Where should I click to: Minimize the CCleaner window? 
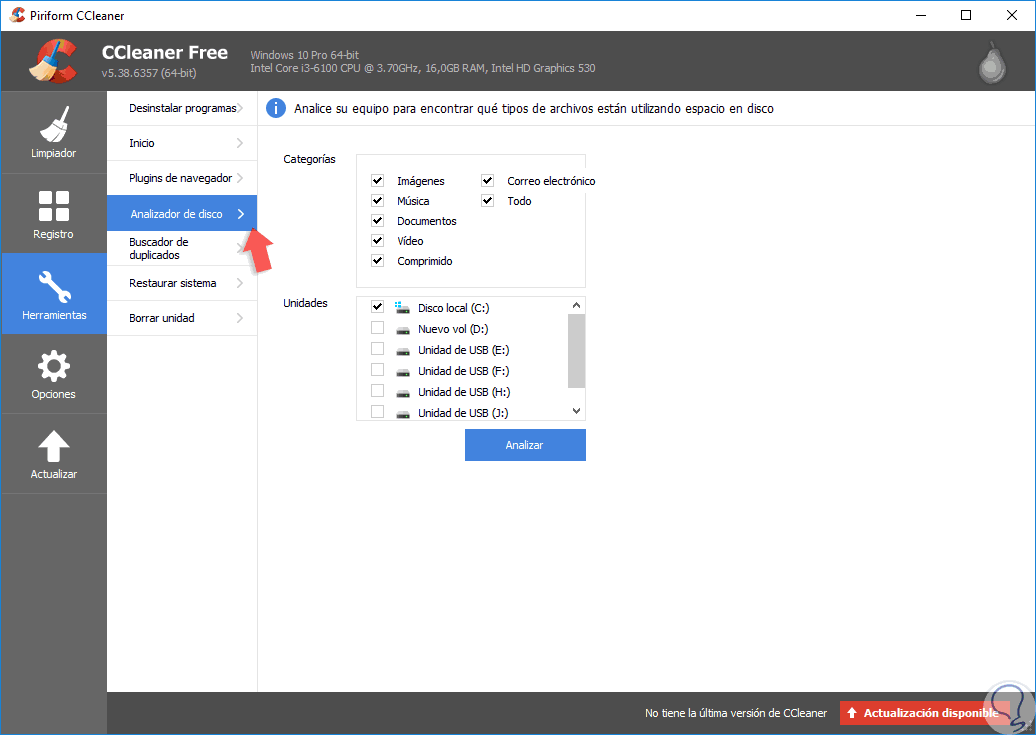[x=921, y=15]
